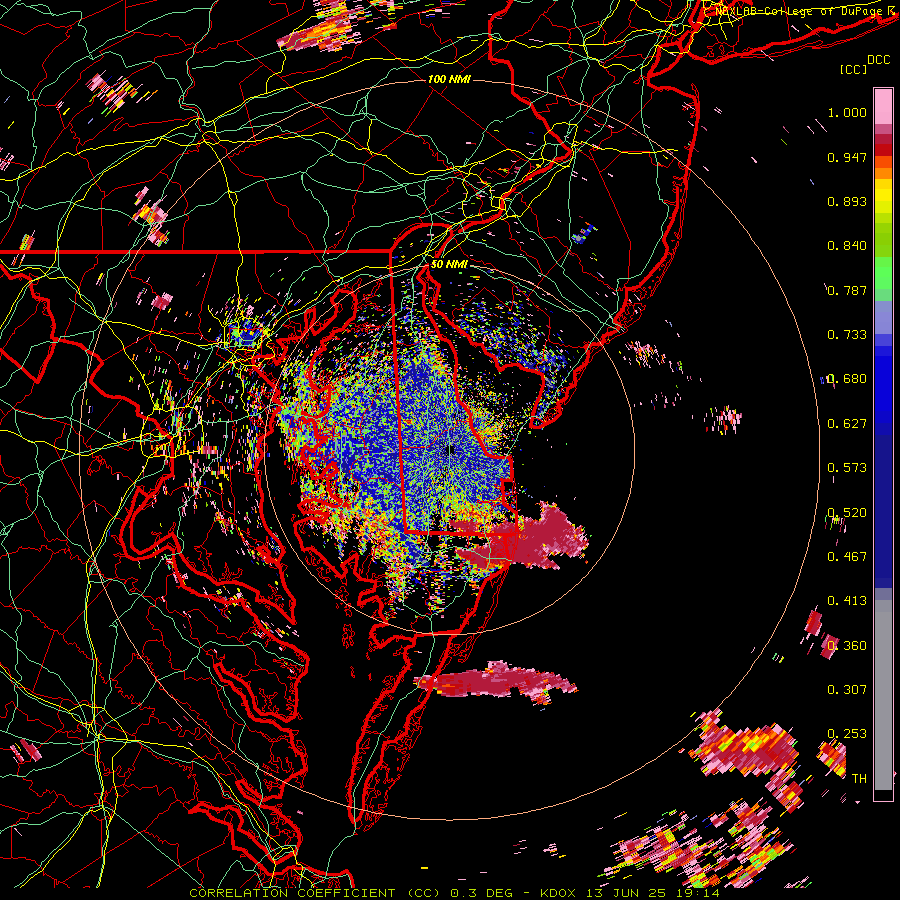Click the 0.947 legend value
The image size is (900, 900).
pyautogui.click(x=847, y=157)
